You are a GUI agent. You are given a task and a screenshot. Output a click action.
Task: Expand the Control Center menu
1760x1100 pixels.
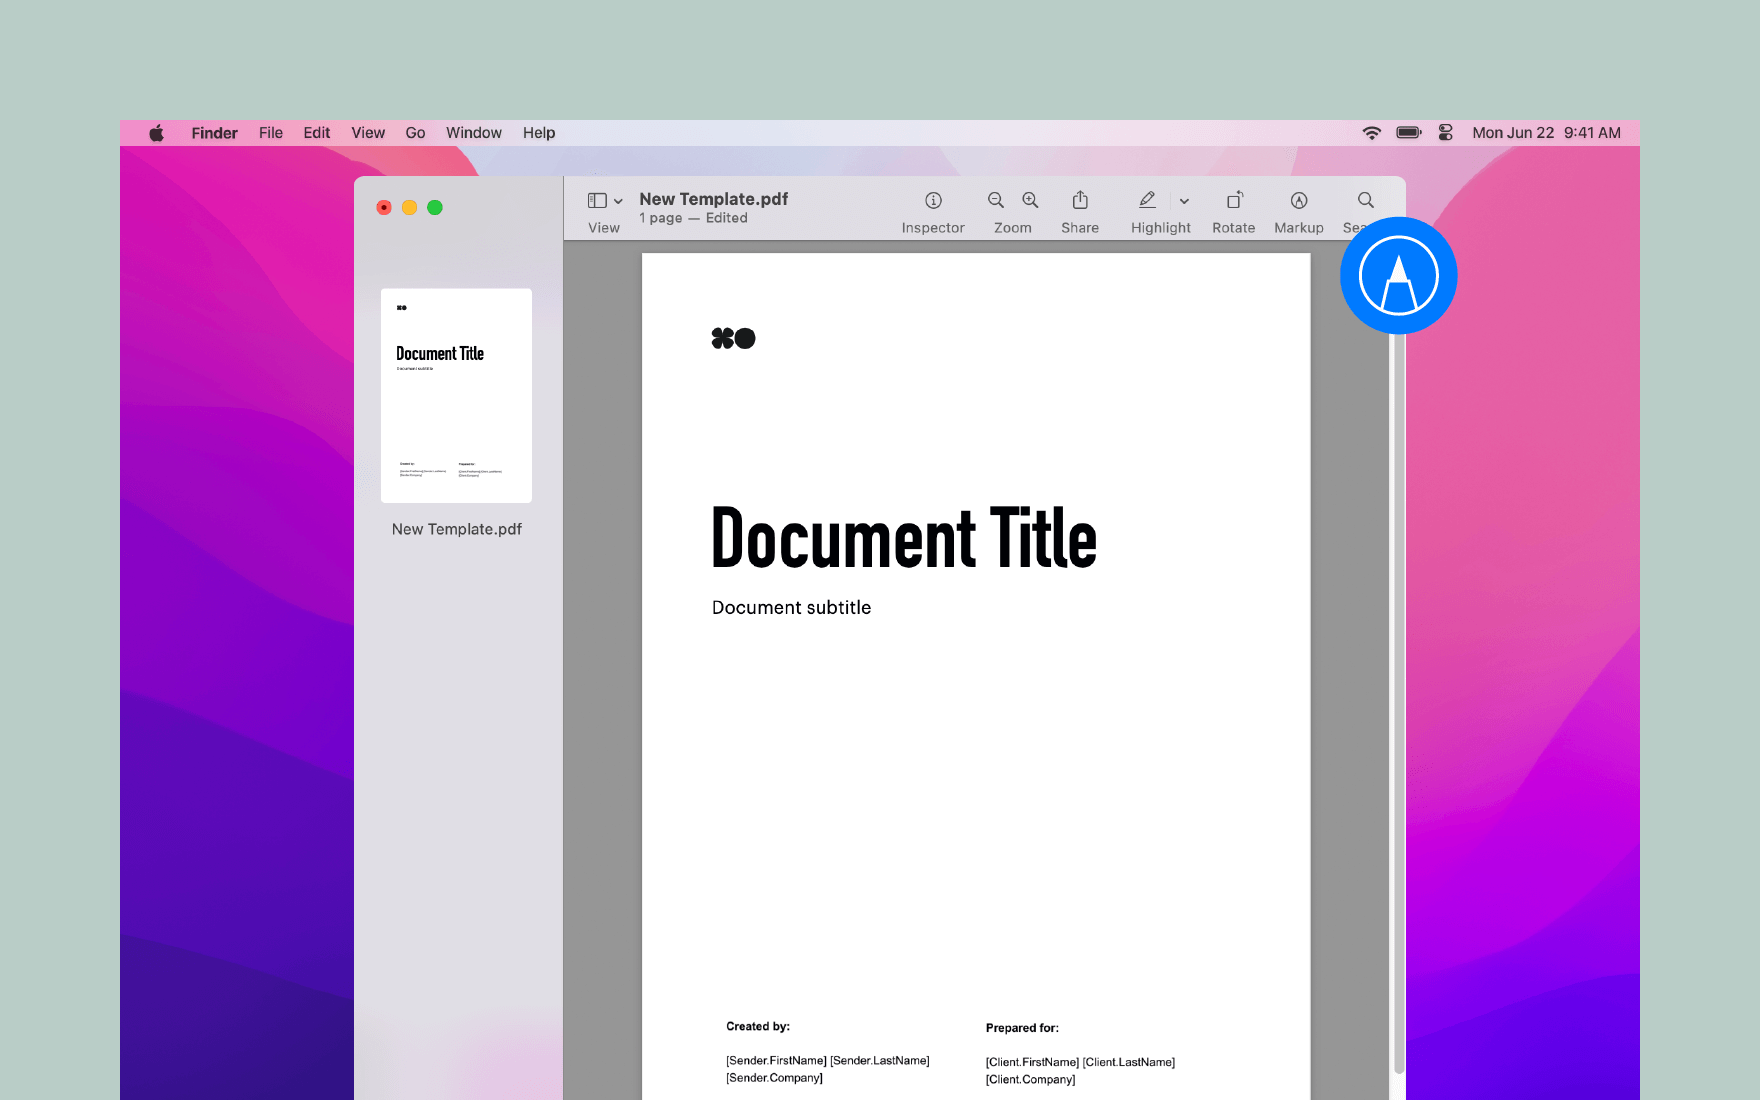[1445, 131]
